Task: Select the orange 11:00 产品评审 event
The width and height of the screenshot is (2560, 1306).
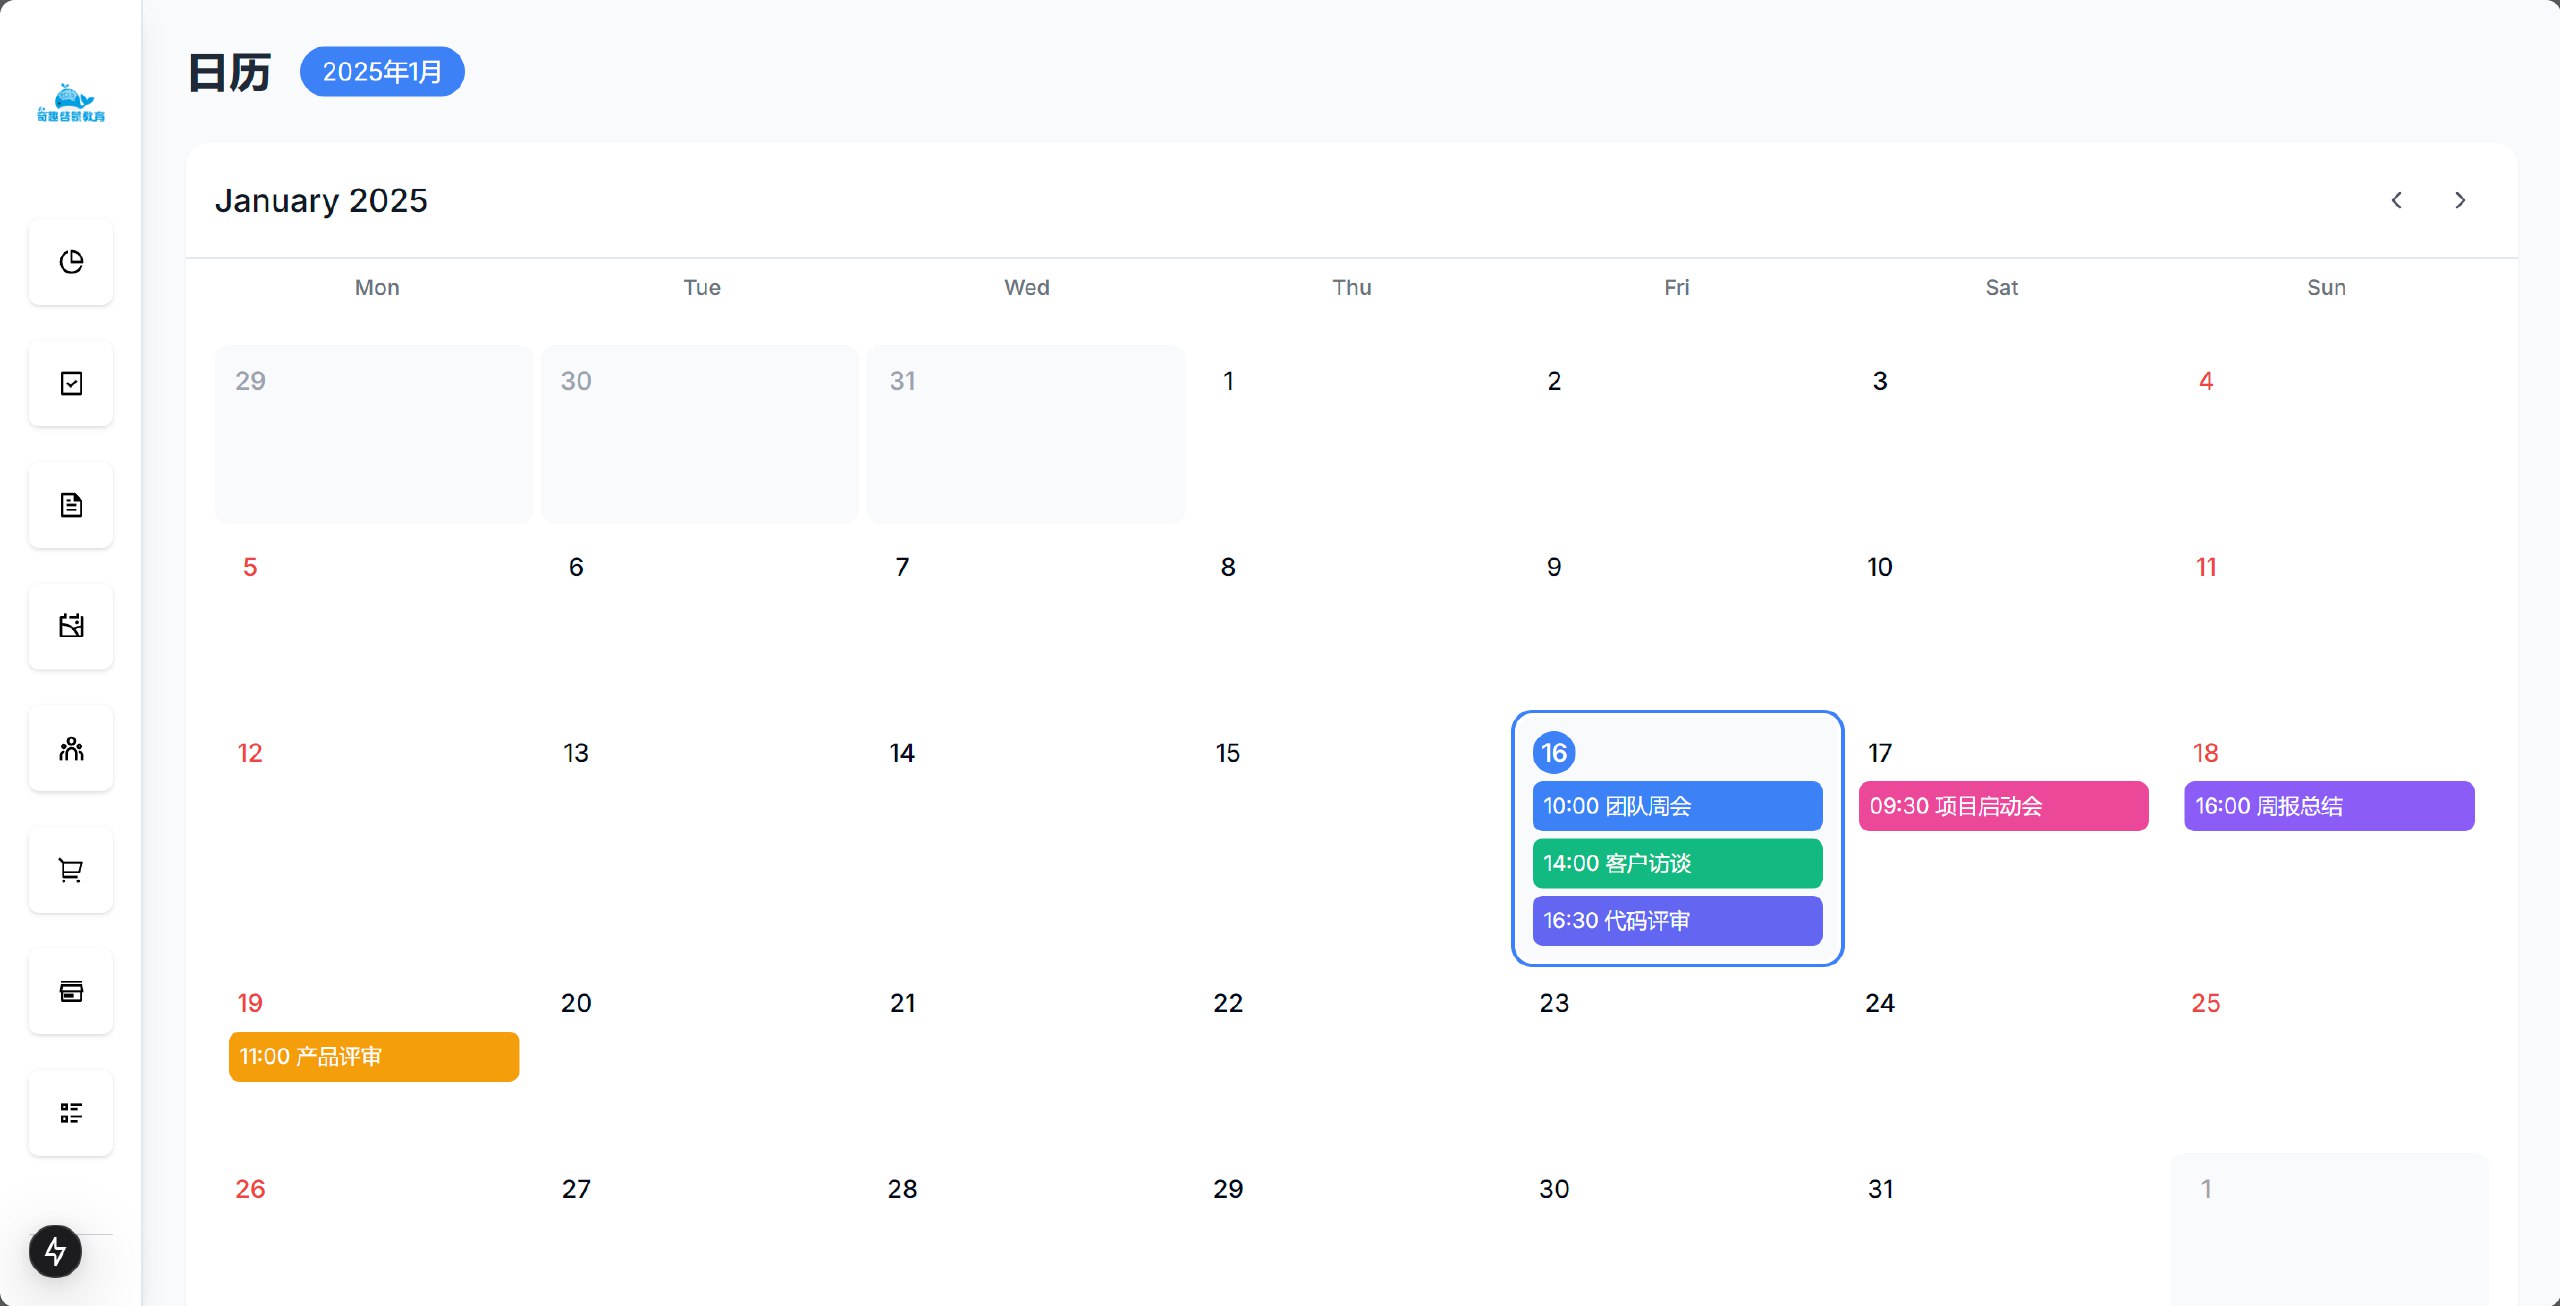Action: 373,1056
